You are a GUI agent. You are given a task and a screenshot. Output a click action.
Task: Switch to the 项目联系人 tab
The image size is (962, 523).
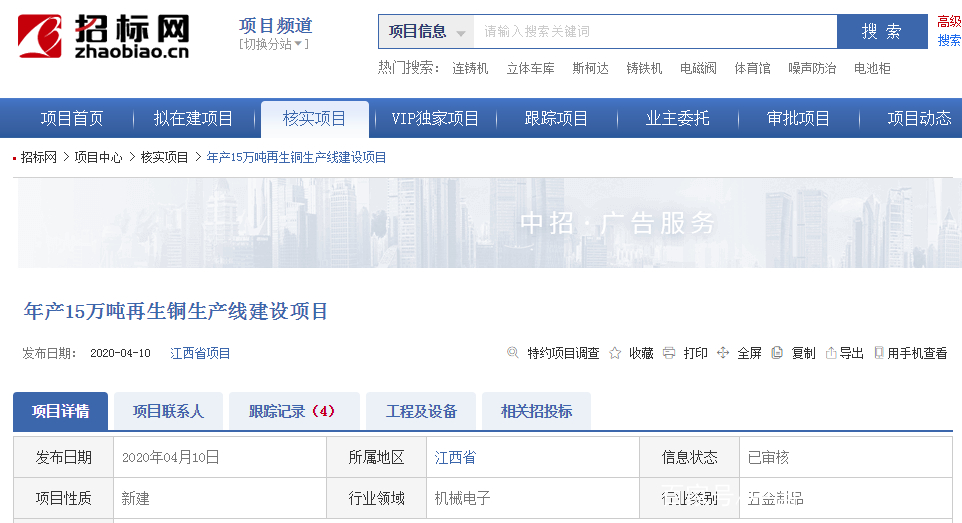tap(168, 411)
